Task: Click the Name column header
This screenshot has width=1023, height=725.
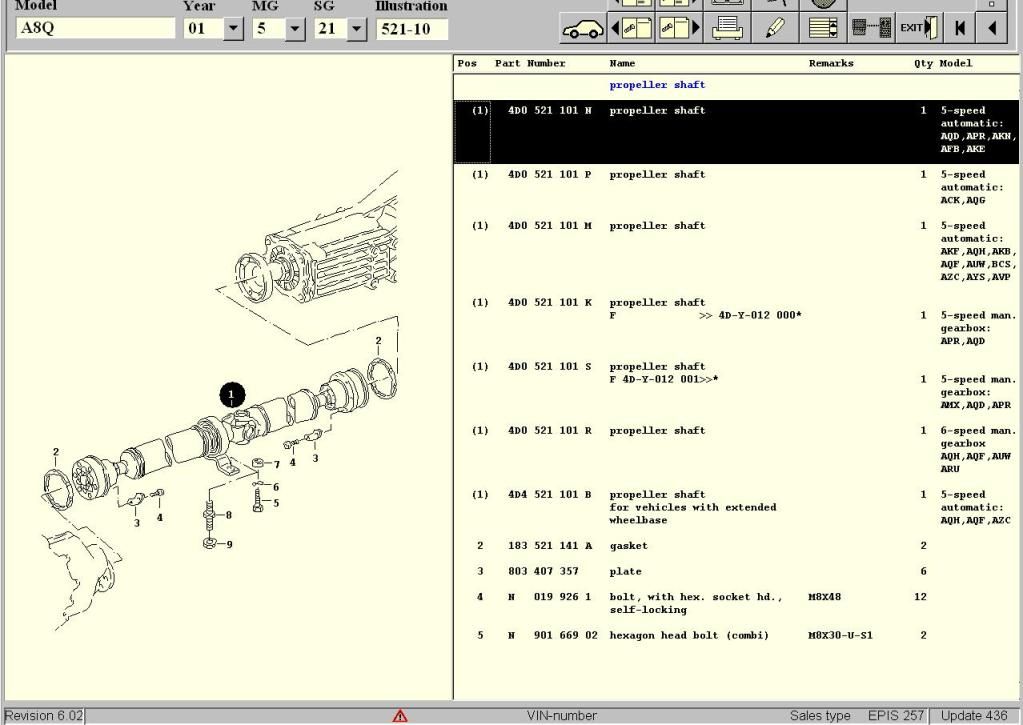Action: [622, 63]
